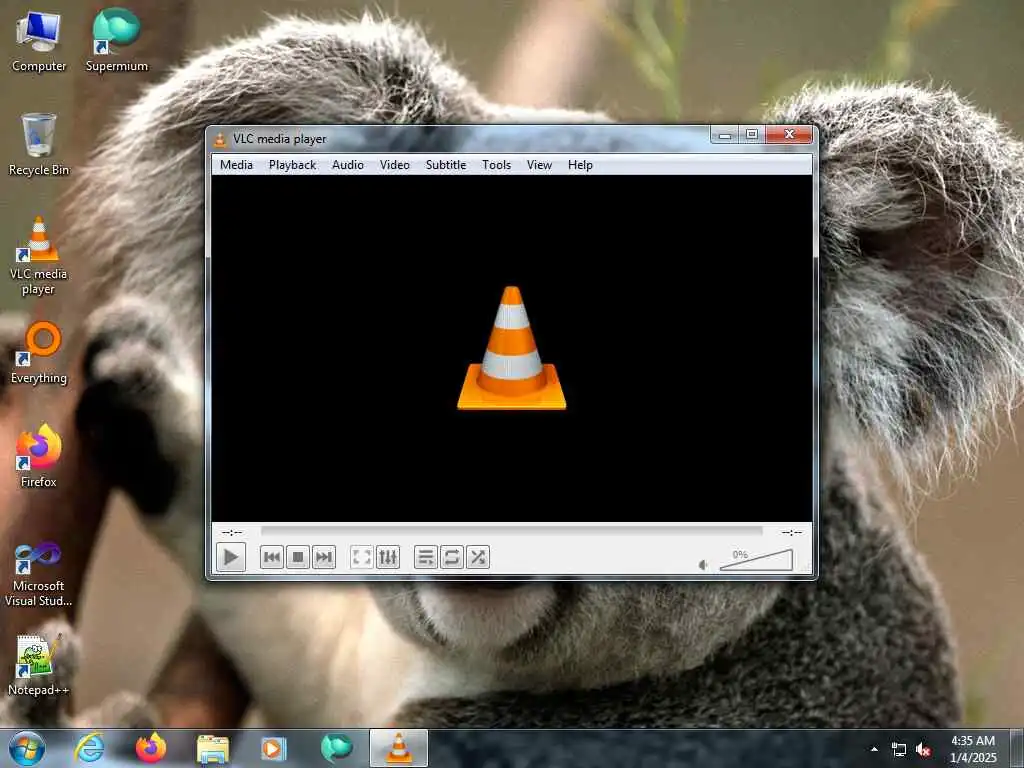Stop playback with the Stop button
Viewport: 1024px width, 768px height.
[x=298, y=557]
